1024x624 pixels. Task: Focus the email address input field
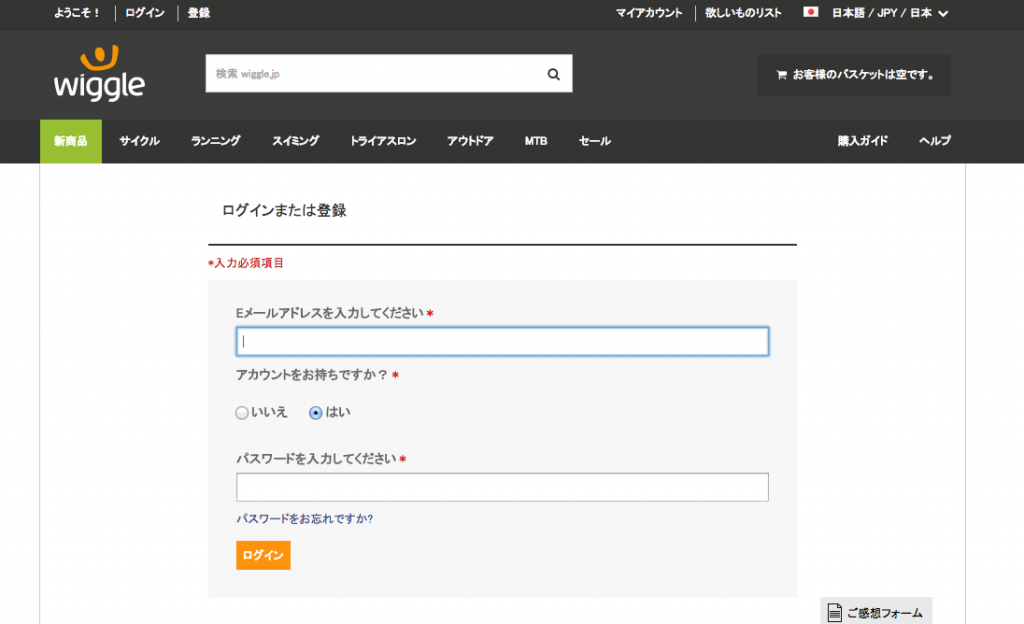tap(502, 342)
